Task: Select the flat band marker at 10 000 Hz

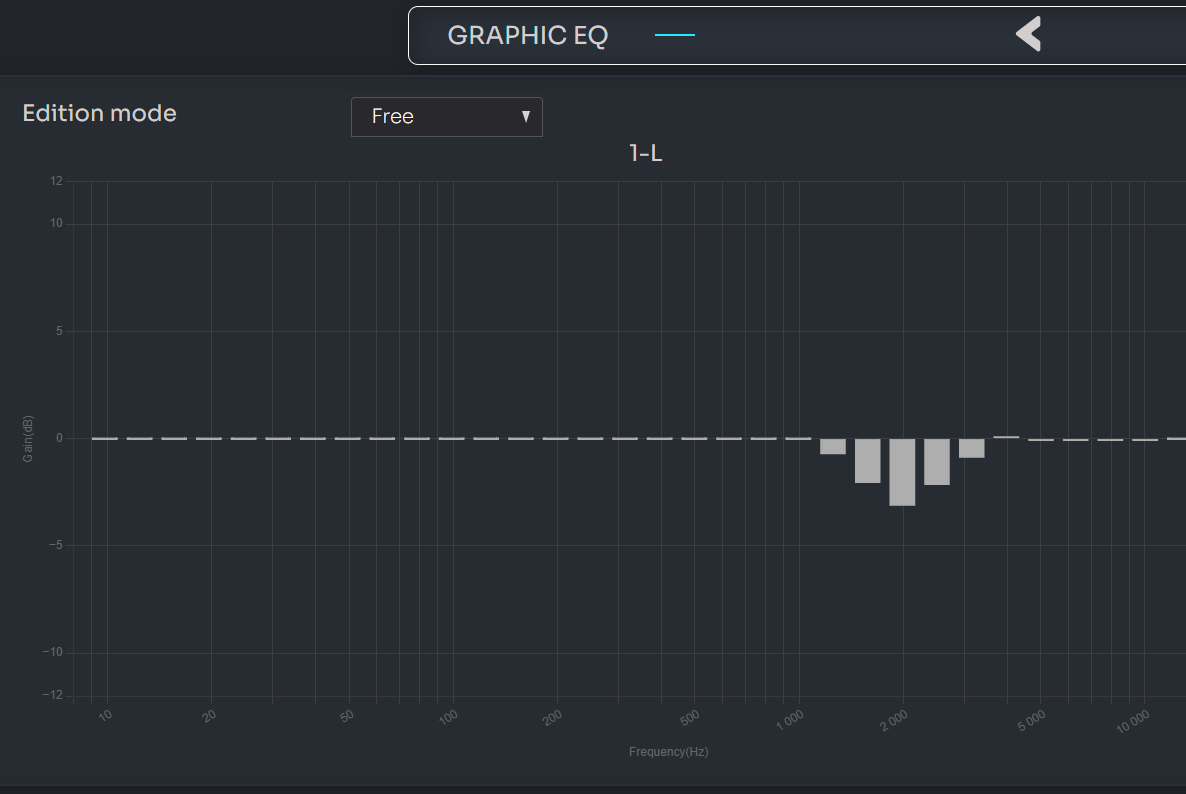Action: pyautogui.click(x=1145, y=439)
